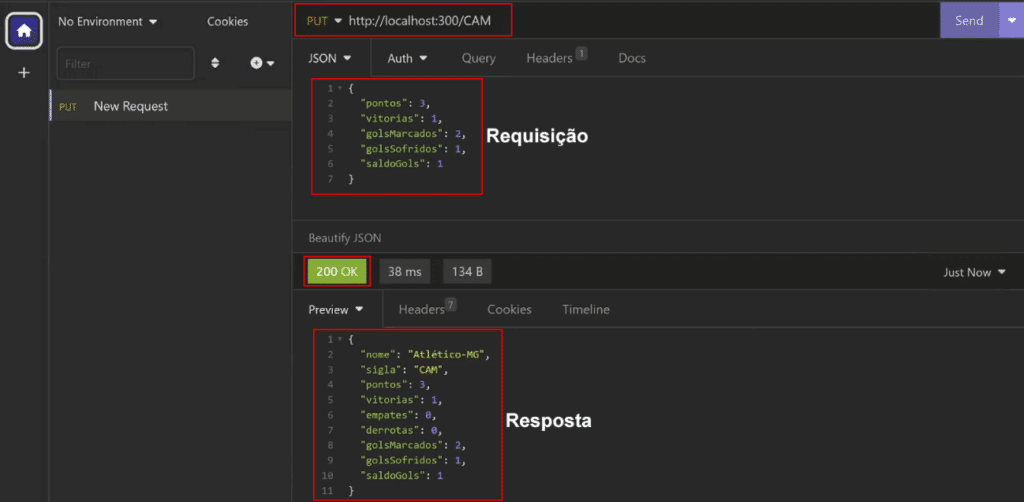Switch to the request Headers tab

[x=556, y=57]
